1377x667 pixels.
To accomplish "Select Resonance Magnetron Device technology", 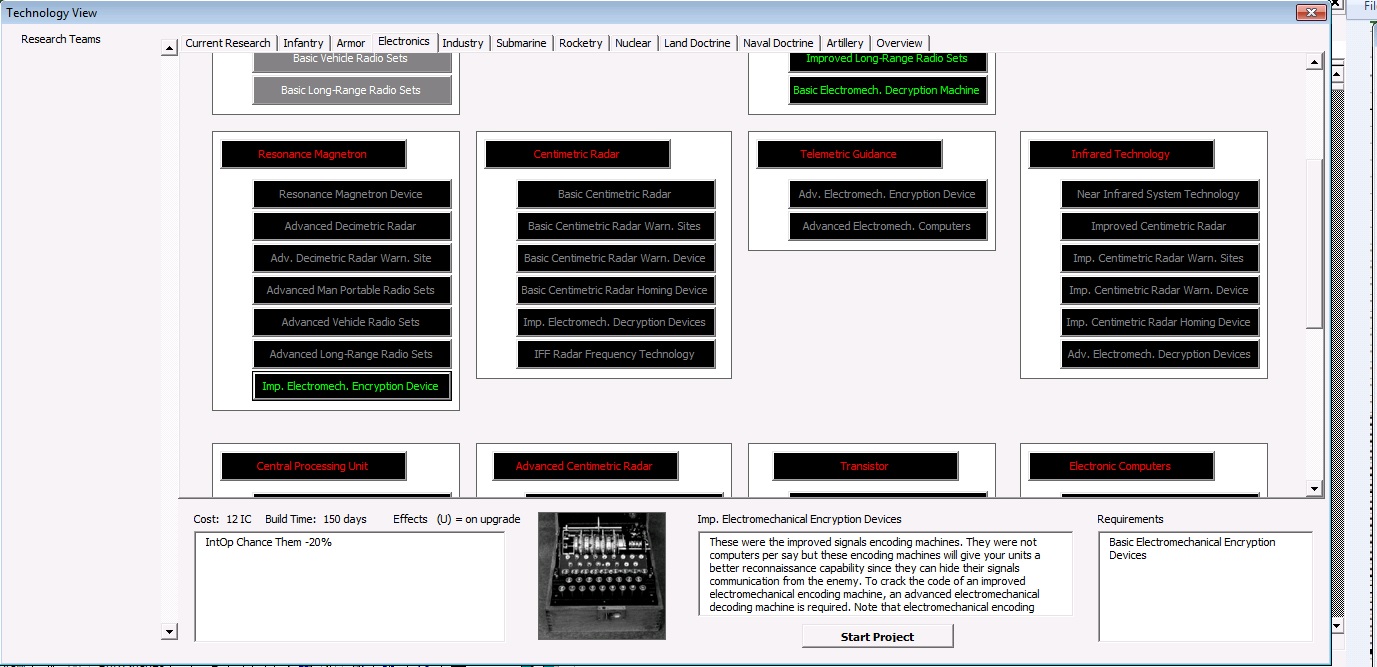I will pos(351,194).
